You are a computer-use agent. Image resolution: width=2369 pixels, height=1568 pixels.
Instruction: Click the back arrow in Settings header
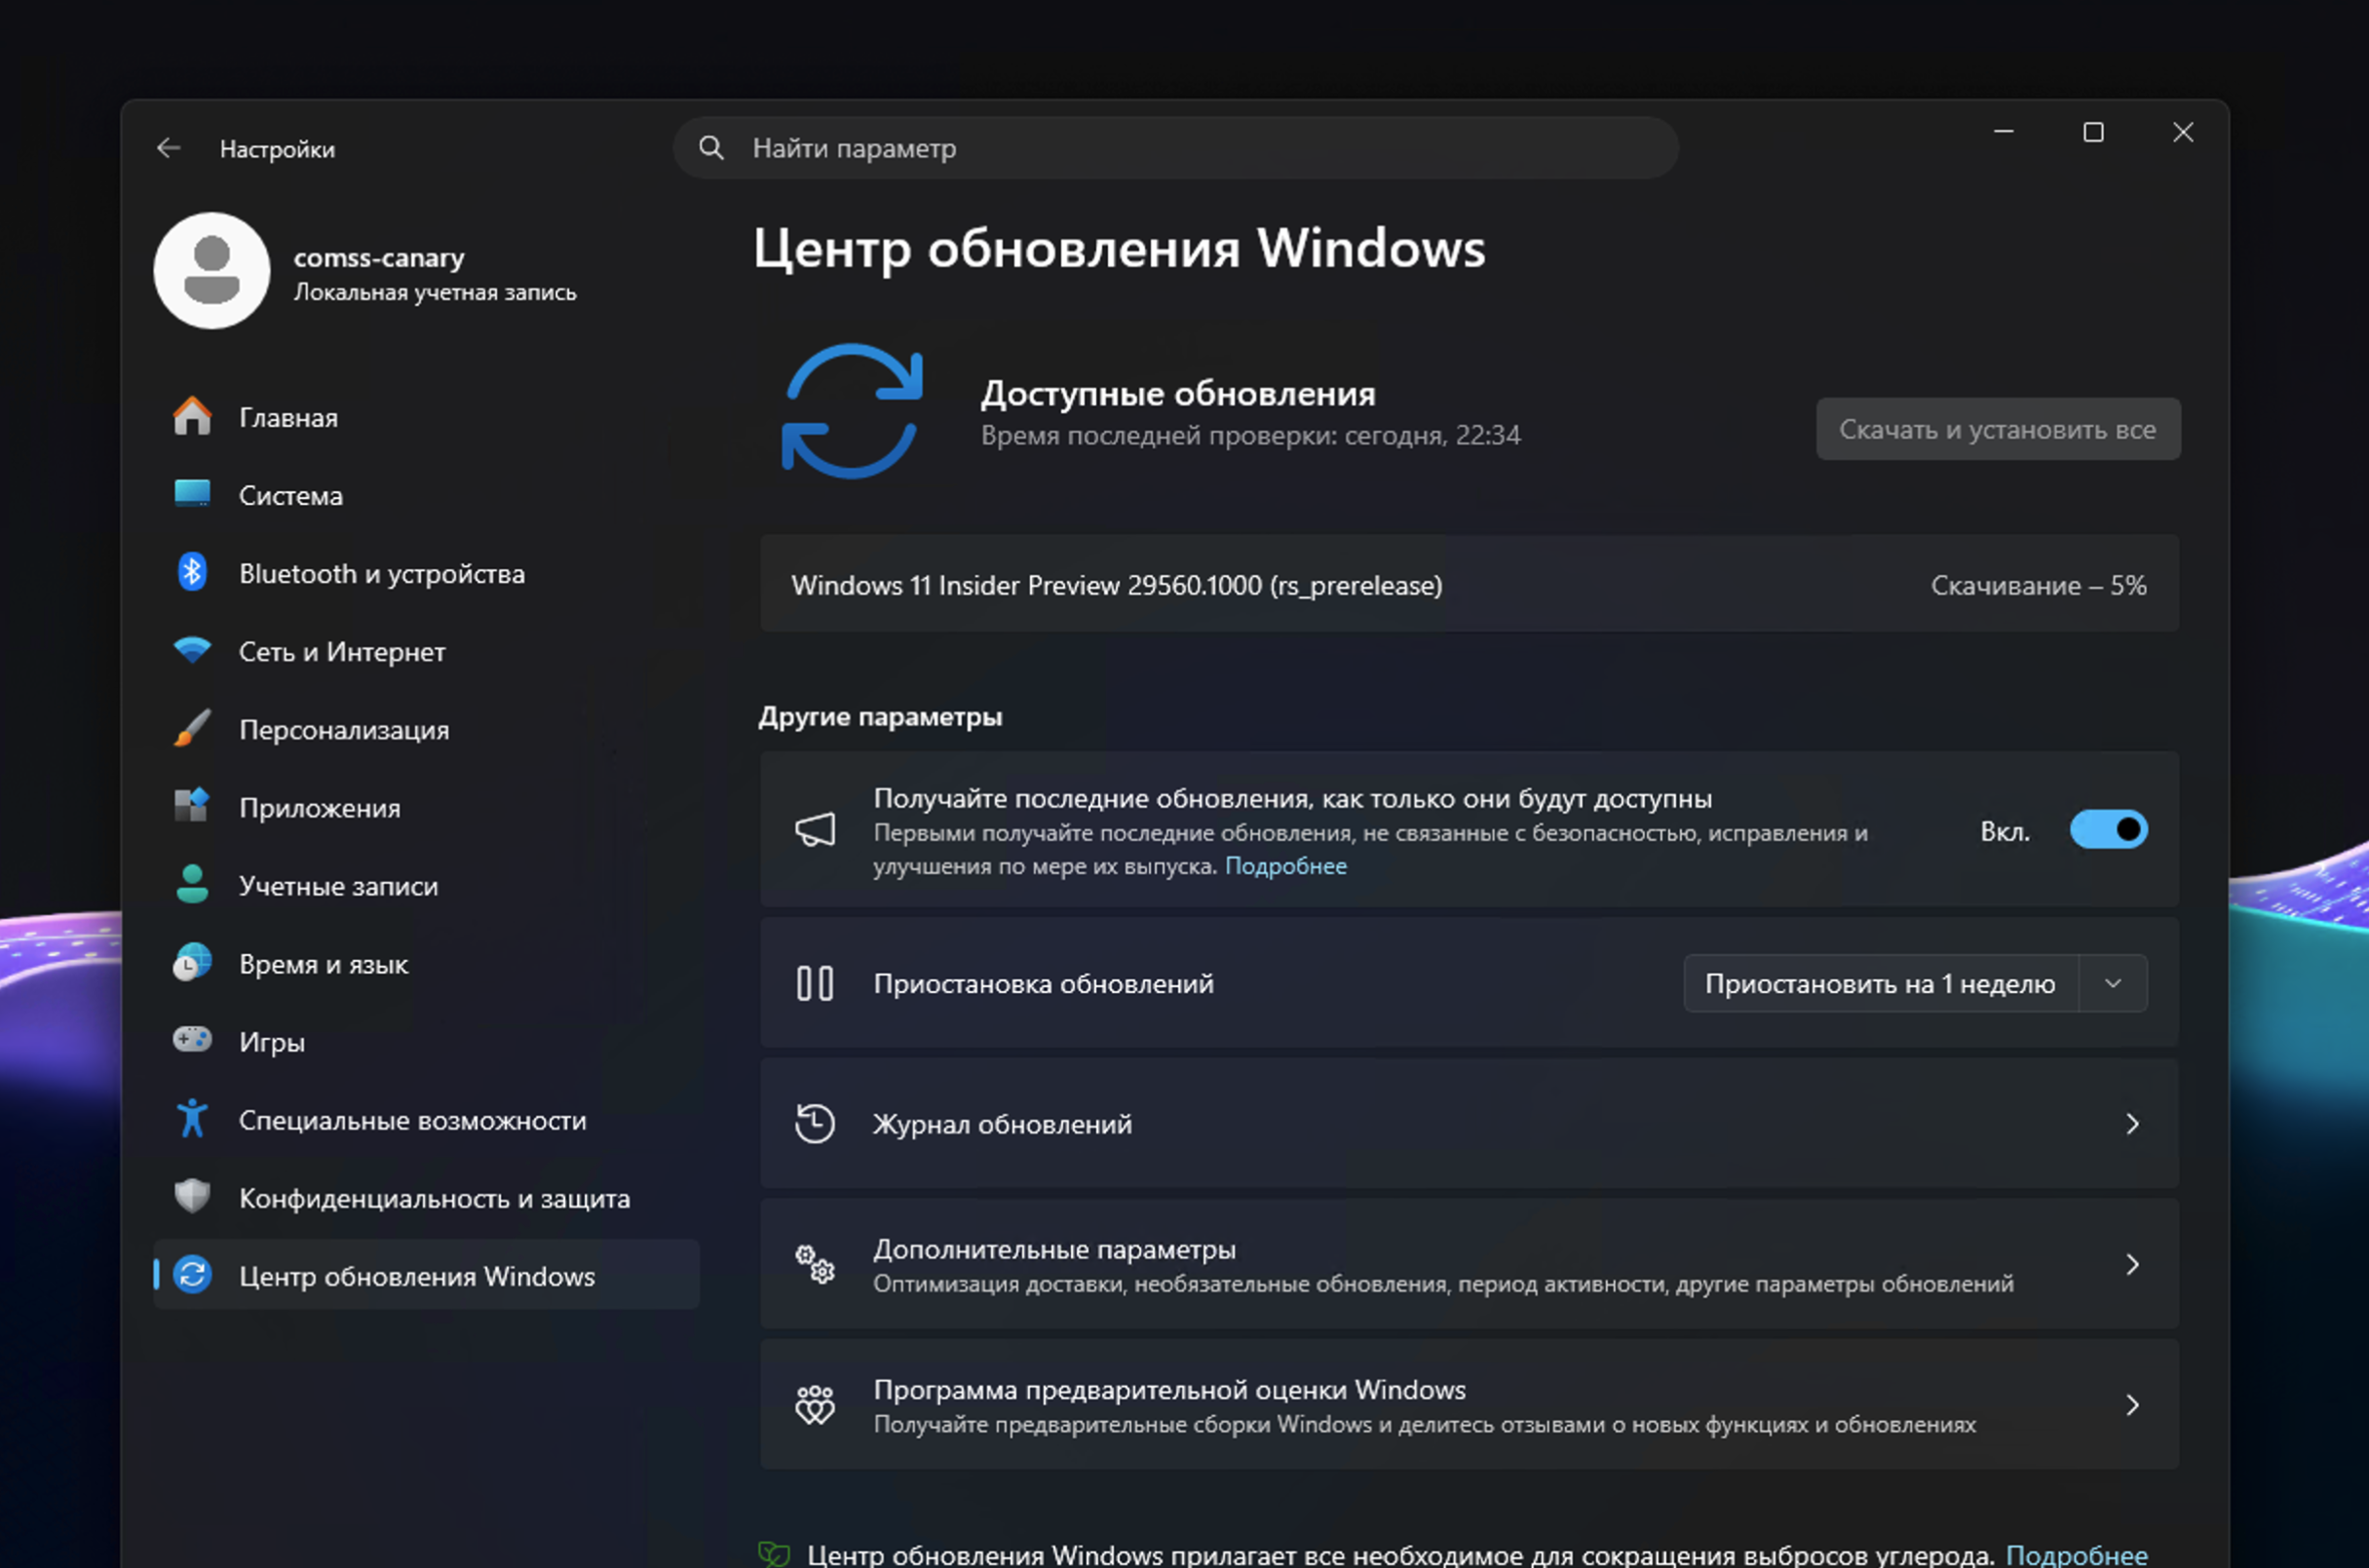(168, 148)
